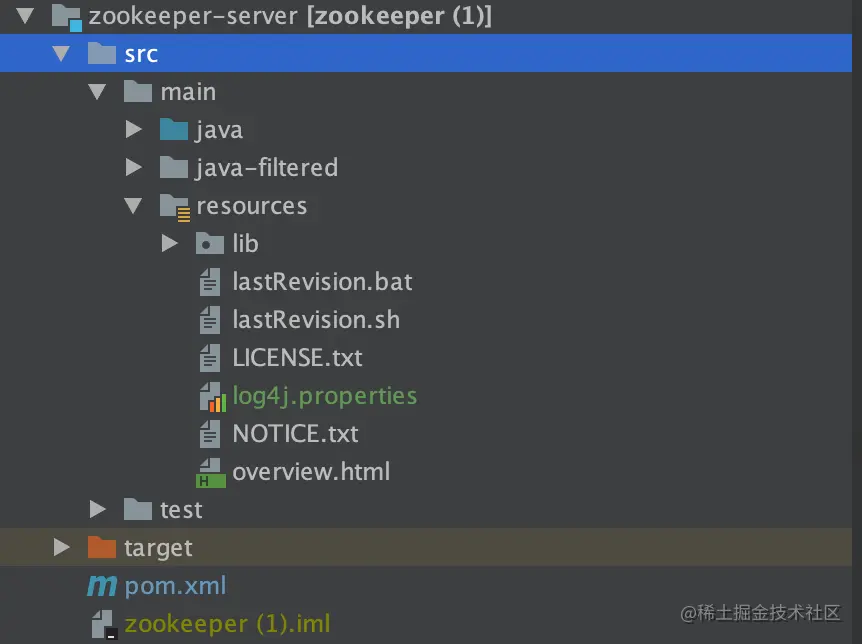Select the test folder label
862x644 pixels.
pos(181,510)
